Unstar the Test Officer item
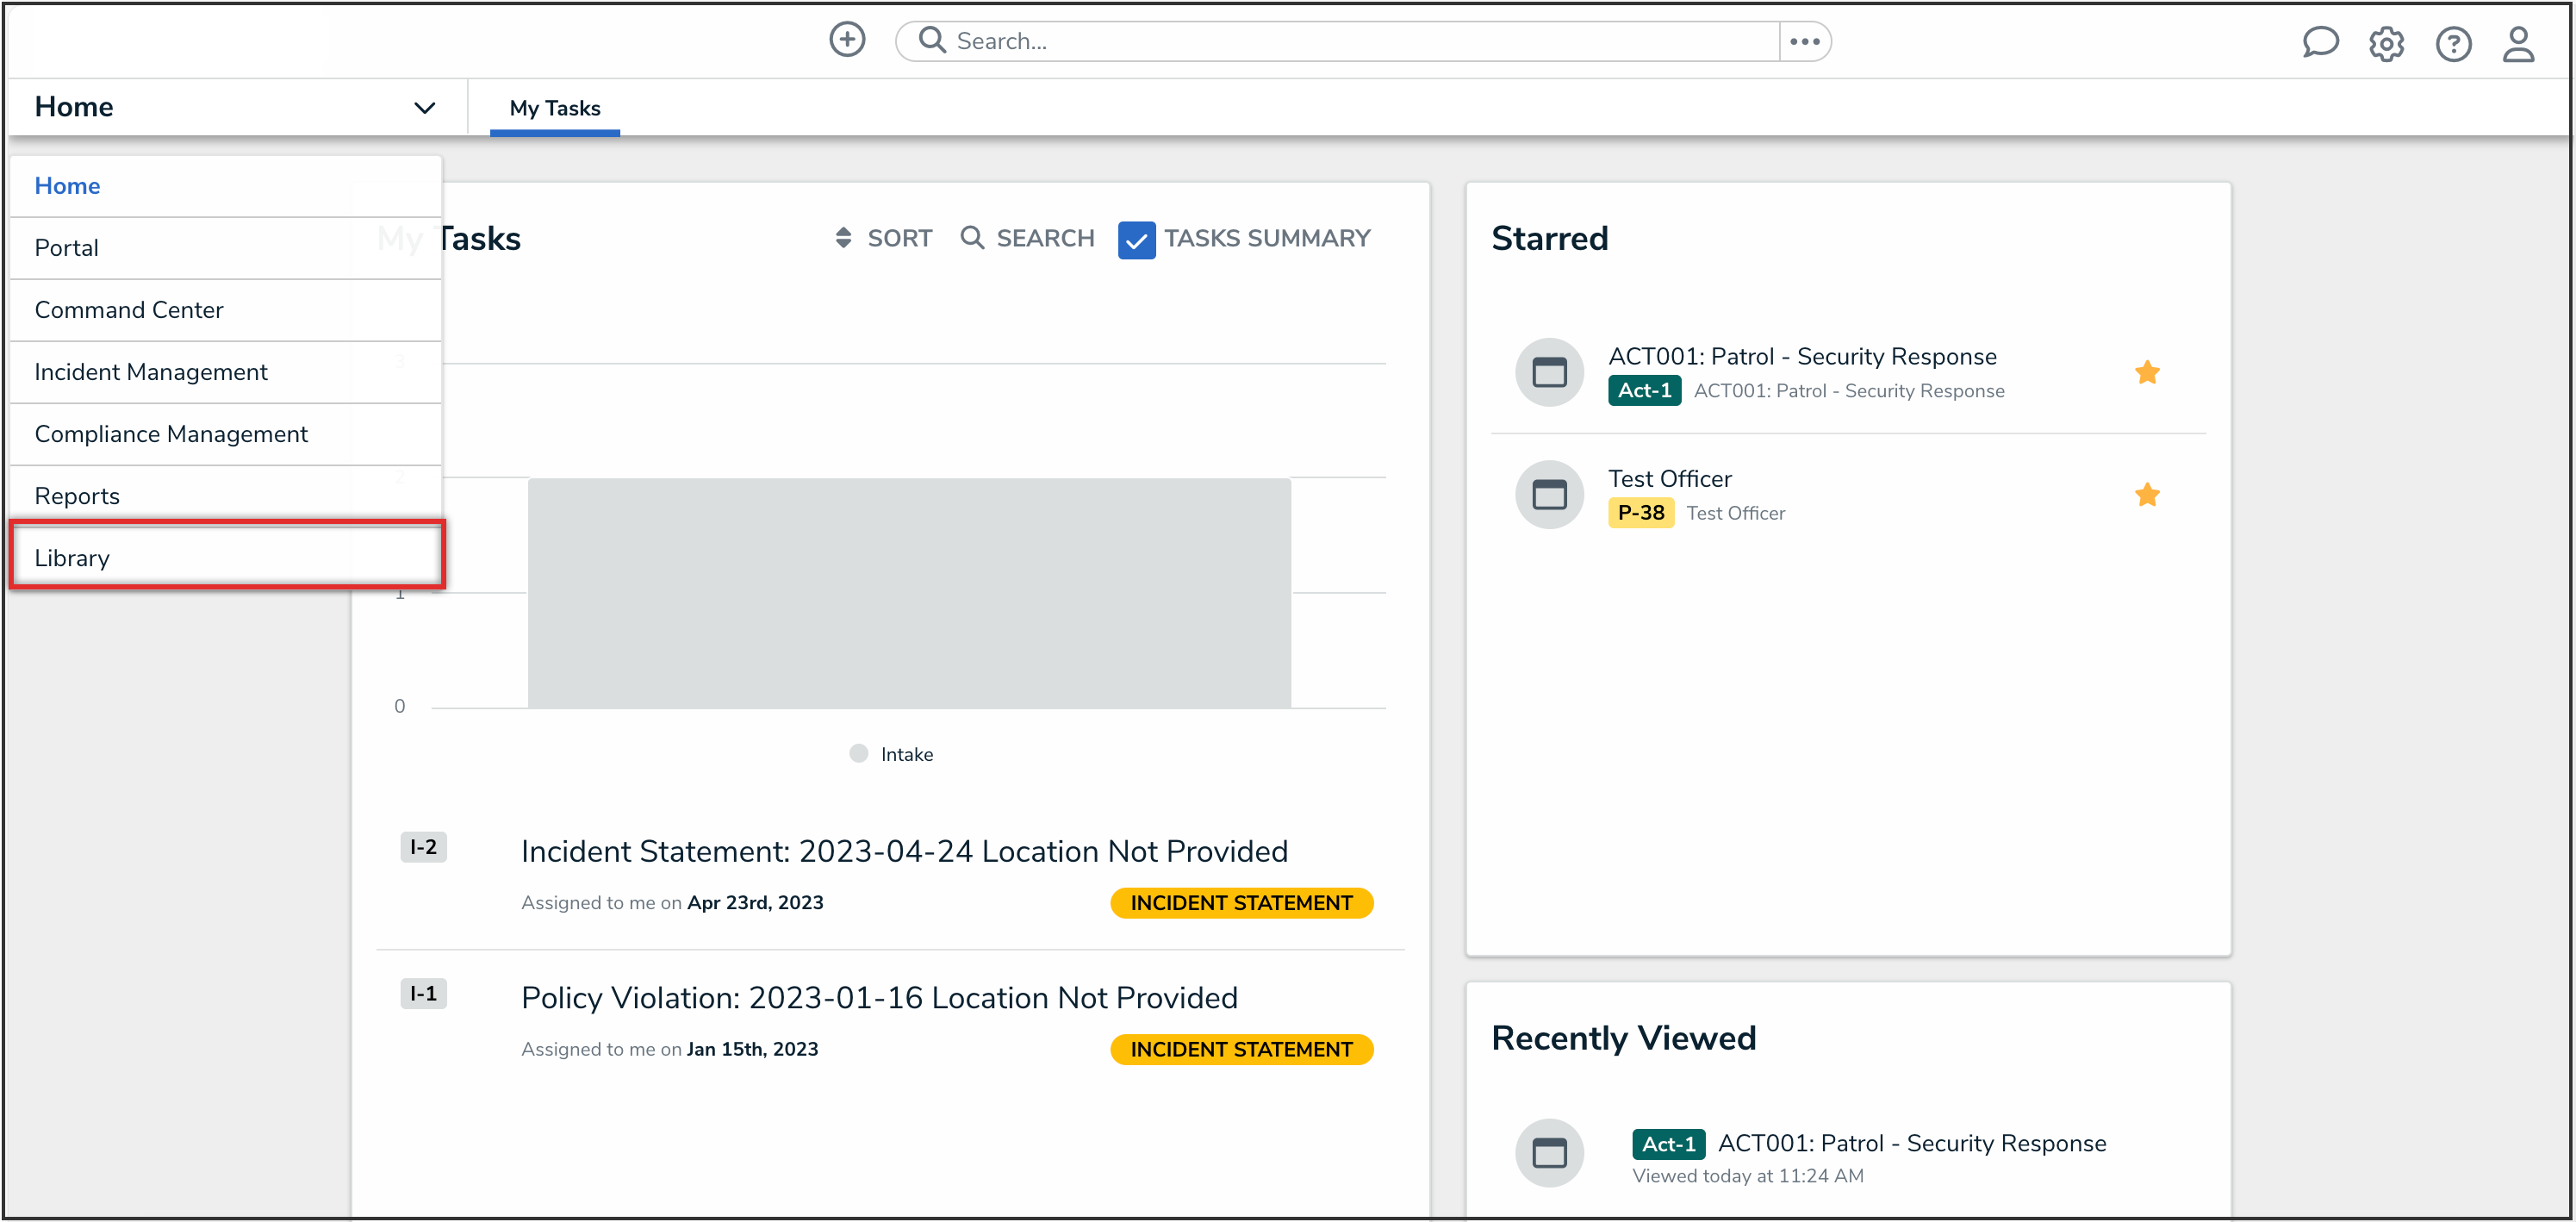This screenshot has height=1222, width=2576. tap(2146, 495)
